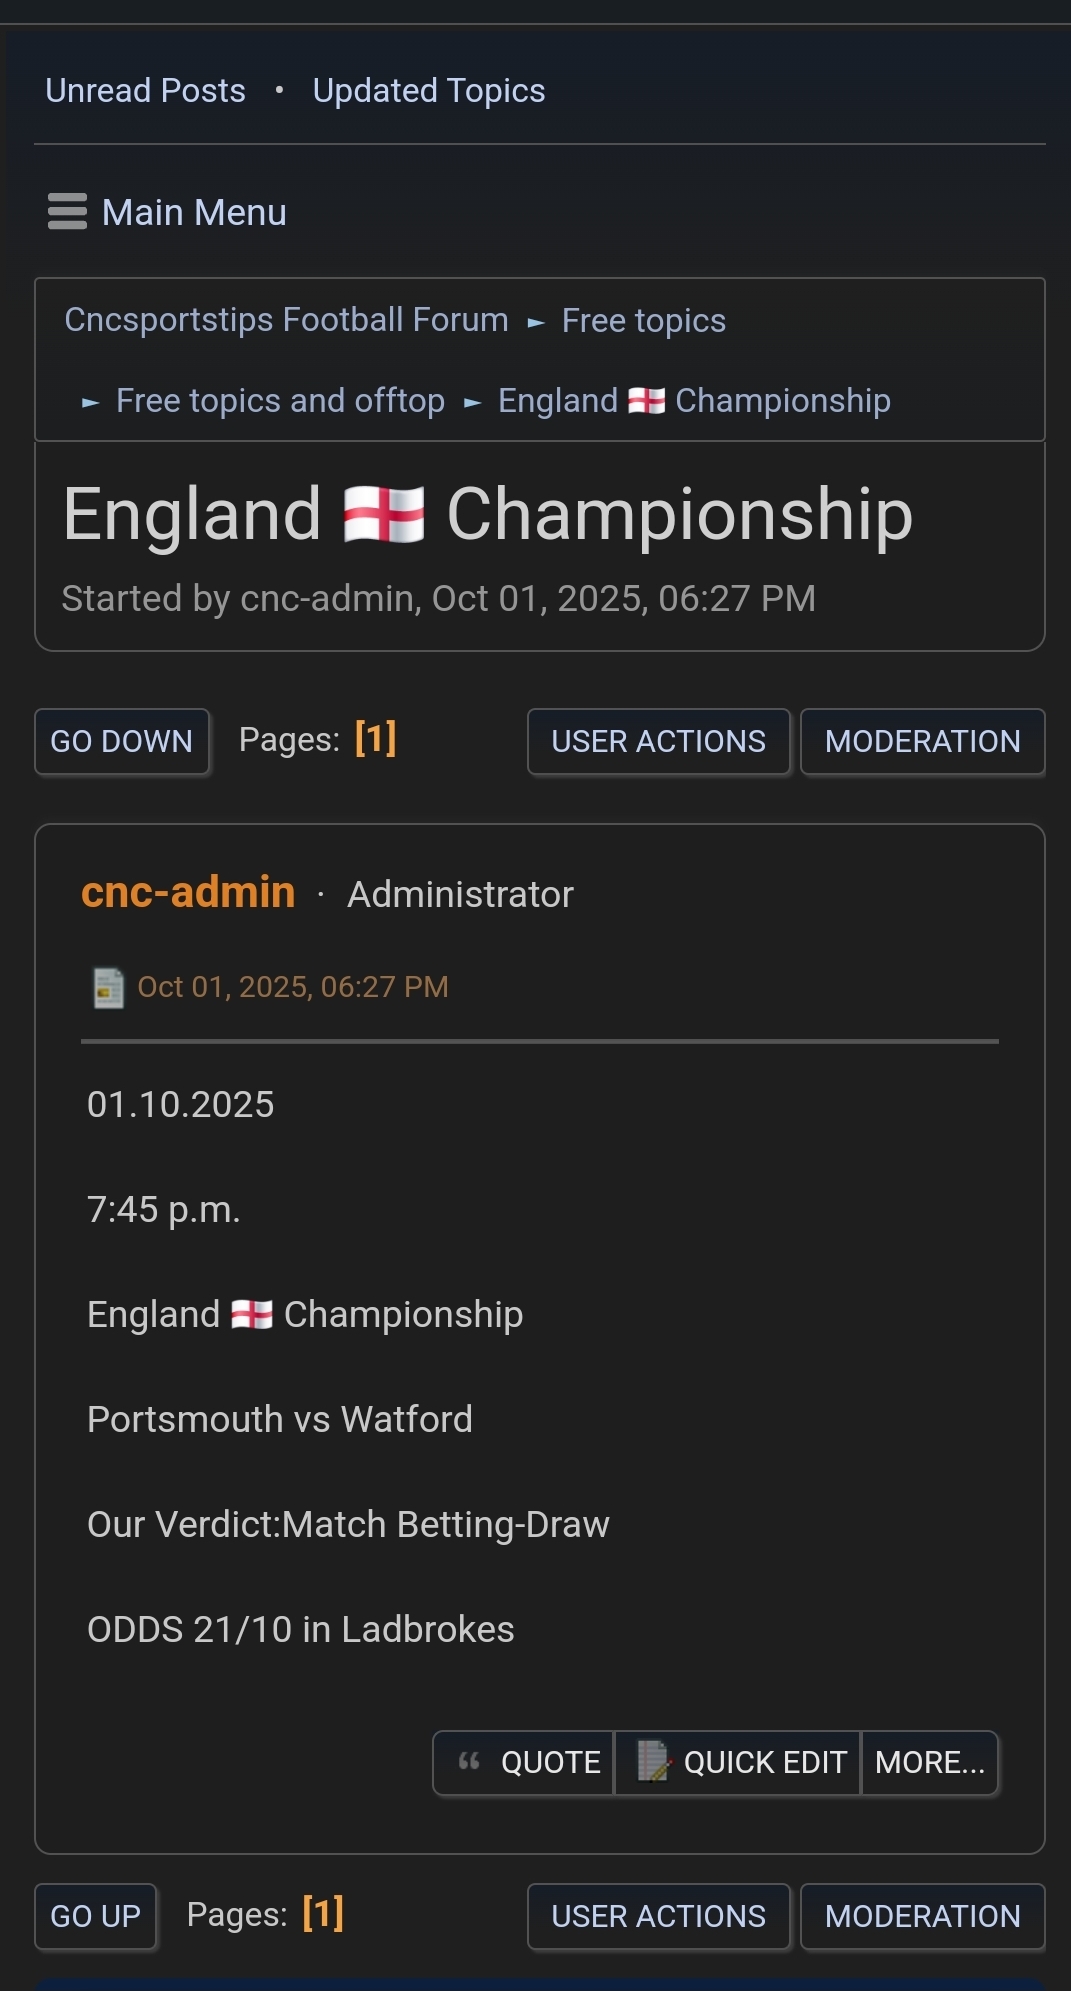Click England flag icon in topic title
The height and width of the screenshot is (1991, 1071).
click(x=384, y=515)
